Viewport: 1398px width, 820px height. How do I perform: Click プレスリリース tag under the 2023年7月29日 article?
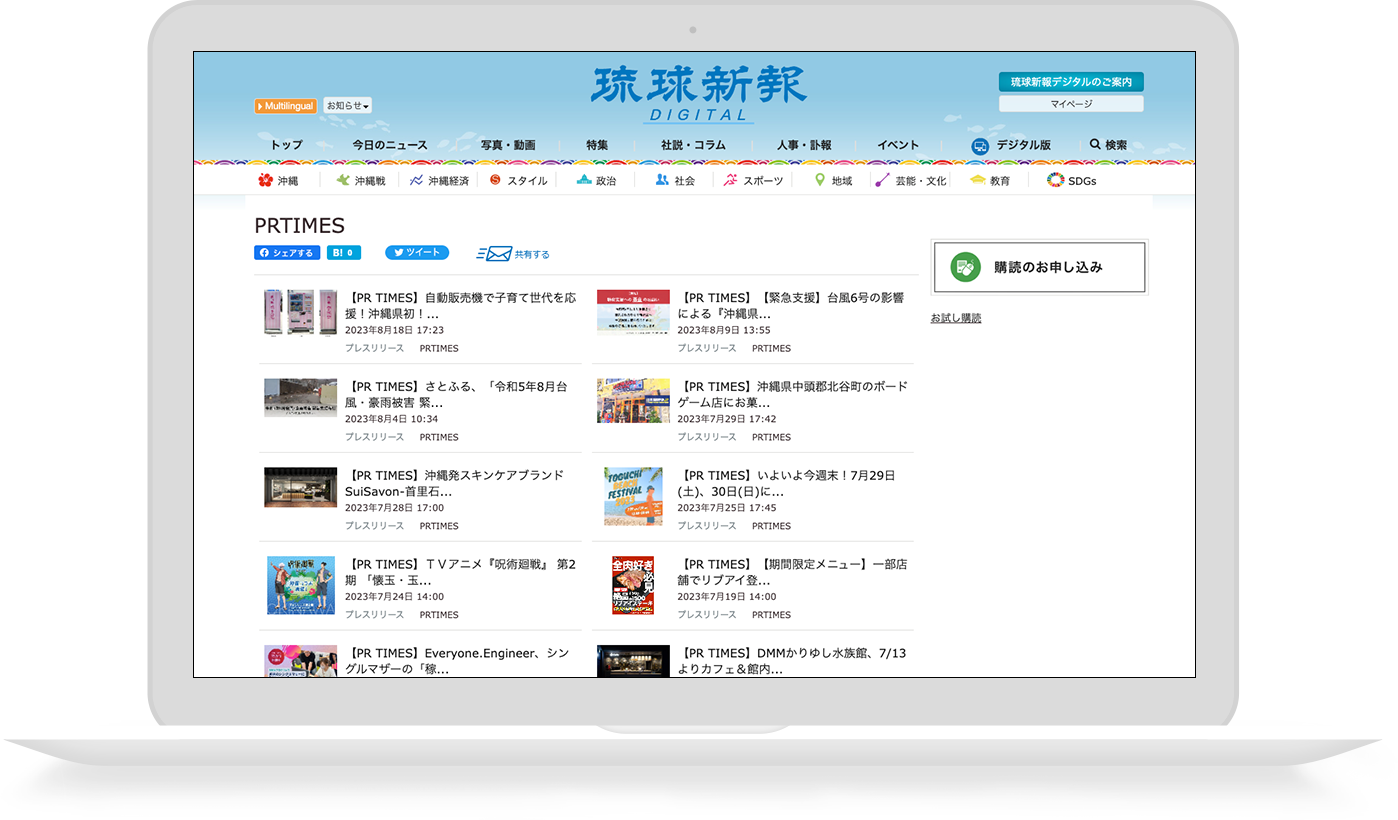point(707,437)
